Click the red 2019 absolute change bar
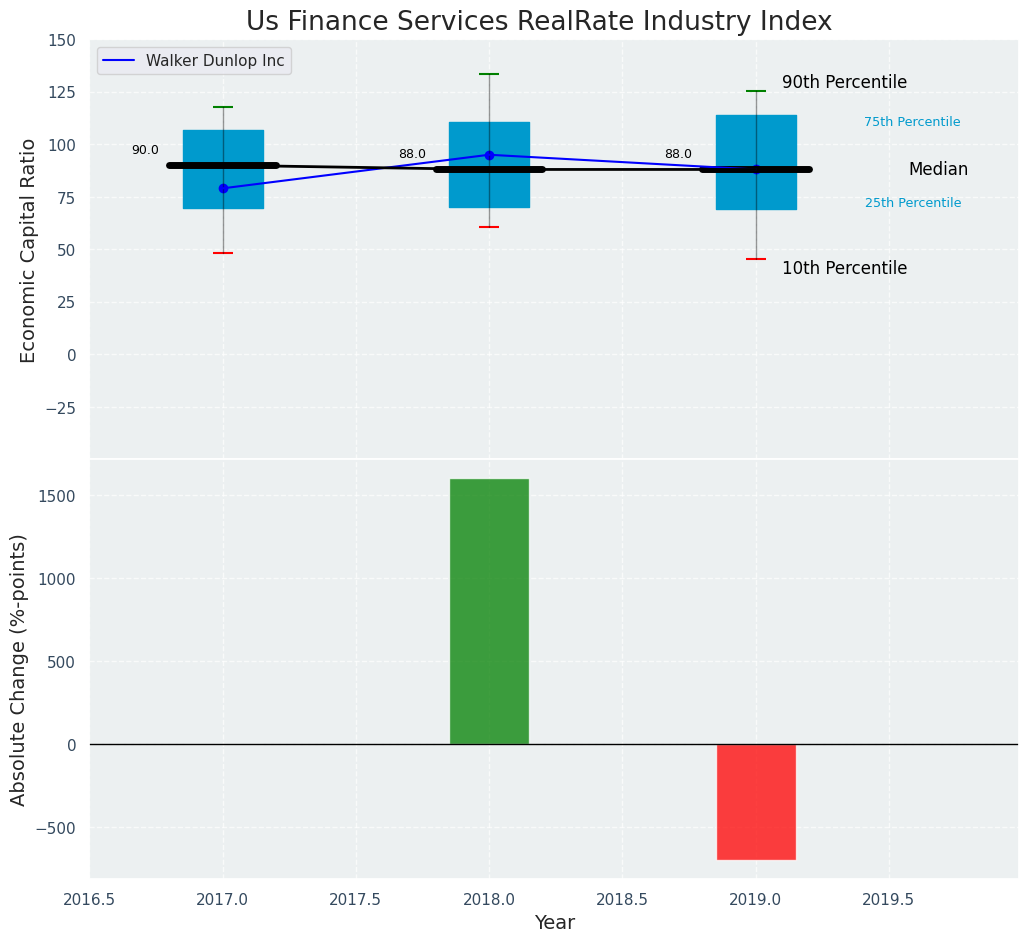 [756, 801]
